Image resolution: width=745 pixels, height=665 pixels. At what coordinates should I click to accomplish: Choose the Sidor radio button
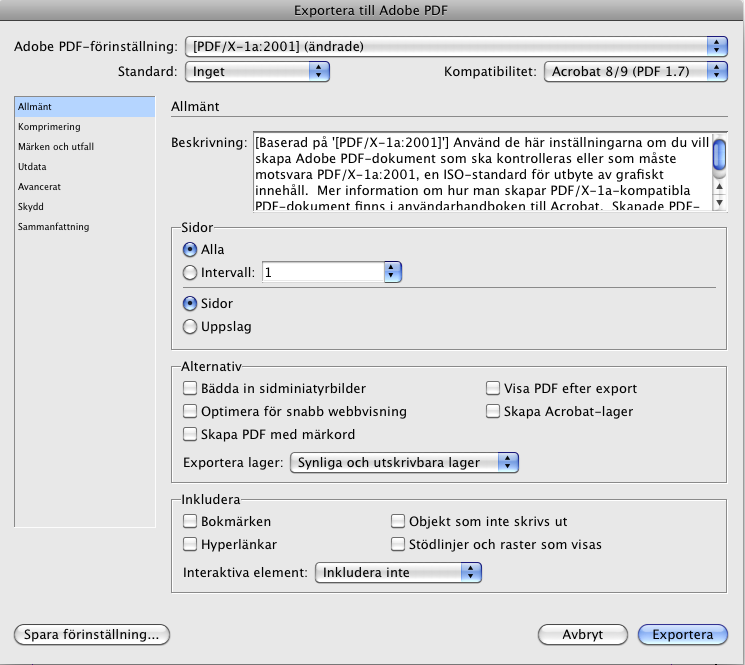click(190, 304)
